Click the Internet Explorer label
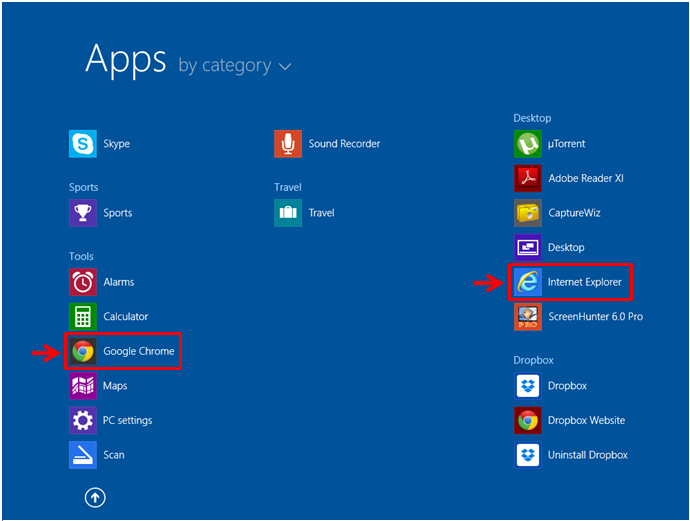690x521 pixels. (585, 282)
